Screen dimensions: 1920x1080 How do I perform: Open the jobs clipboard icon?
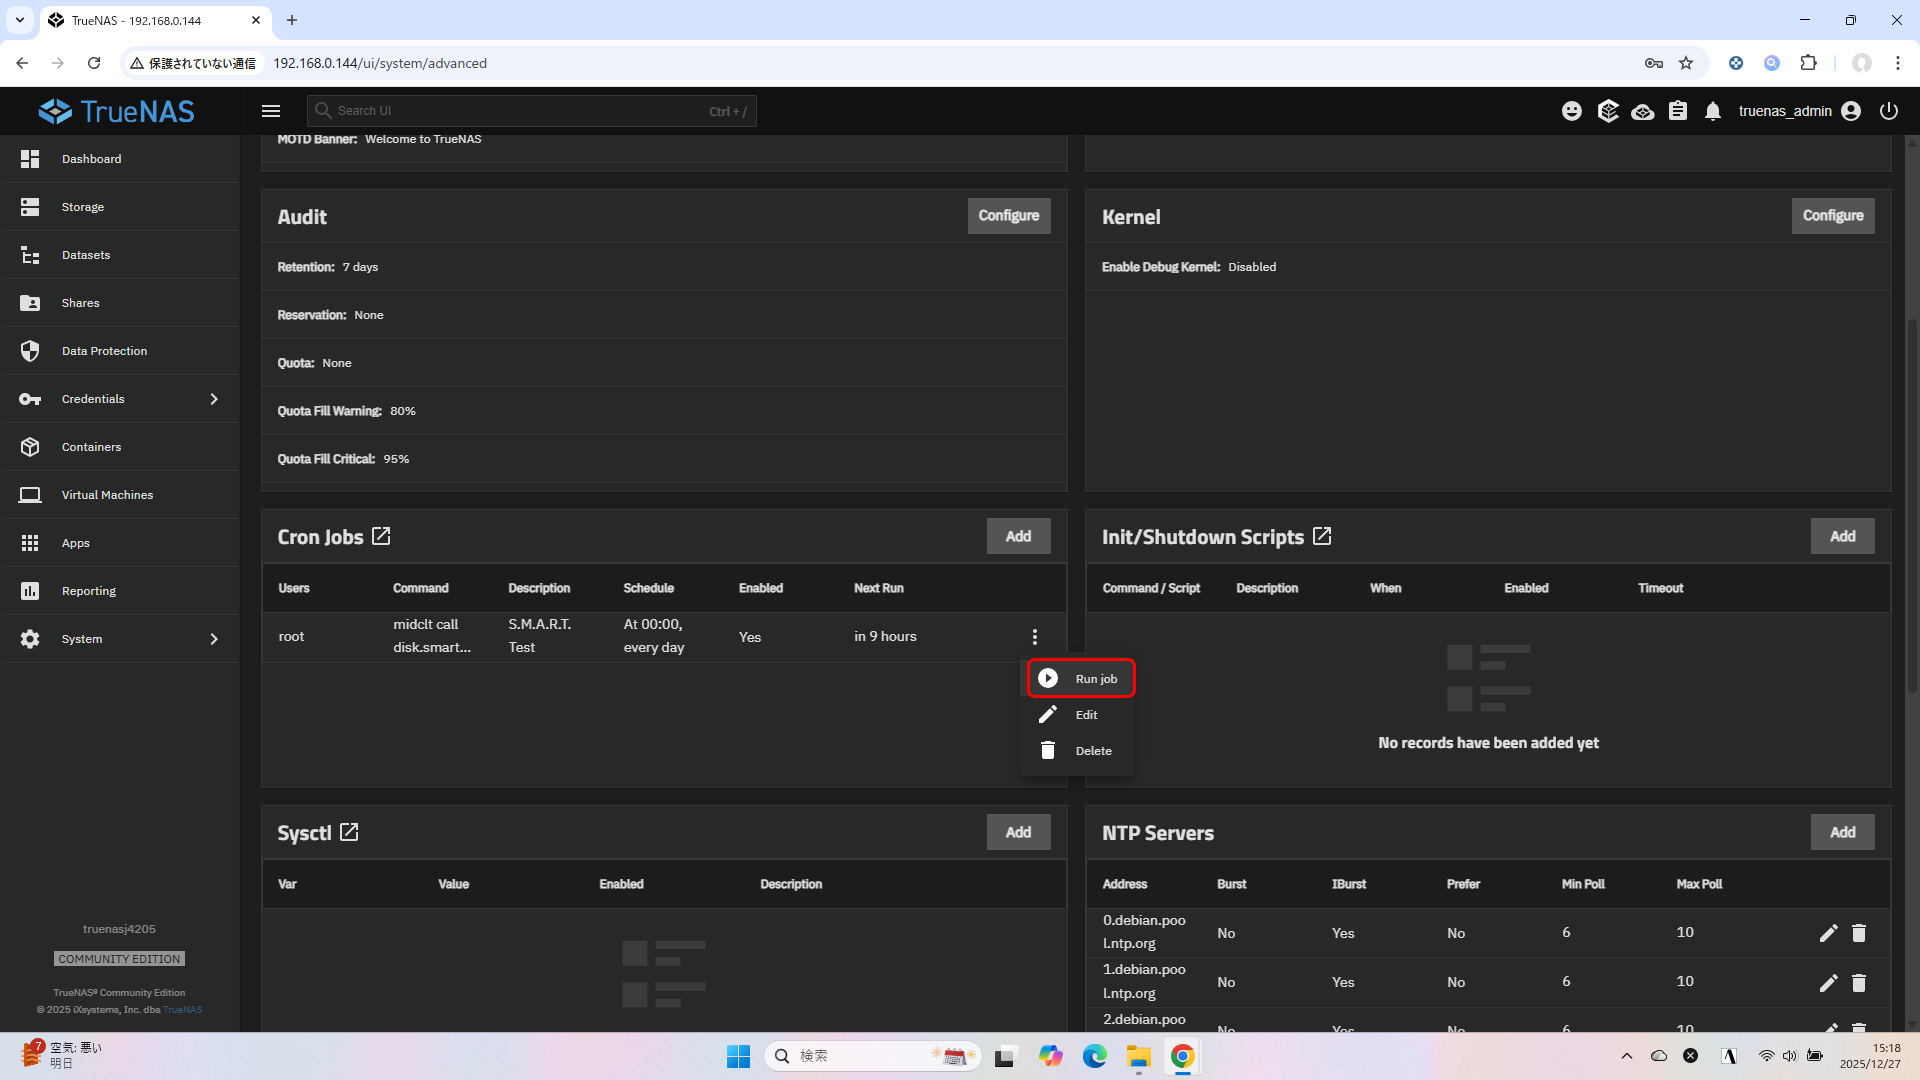pyautogui.click(x=1678, y=111)
